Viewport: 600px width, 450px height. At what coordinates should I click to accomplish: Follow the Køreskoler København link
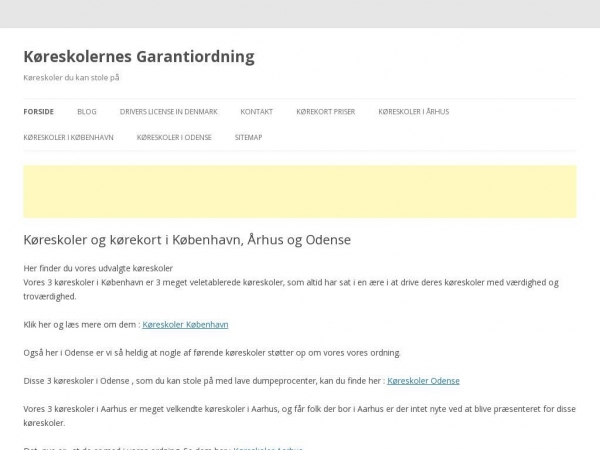[x=185, y=324]
